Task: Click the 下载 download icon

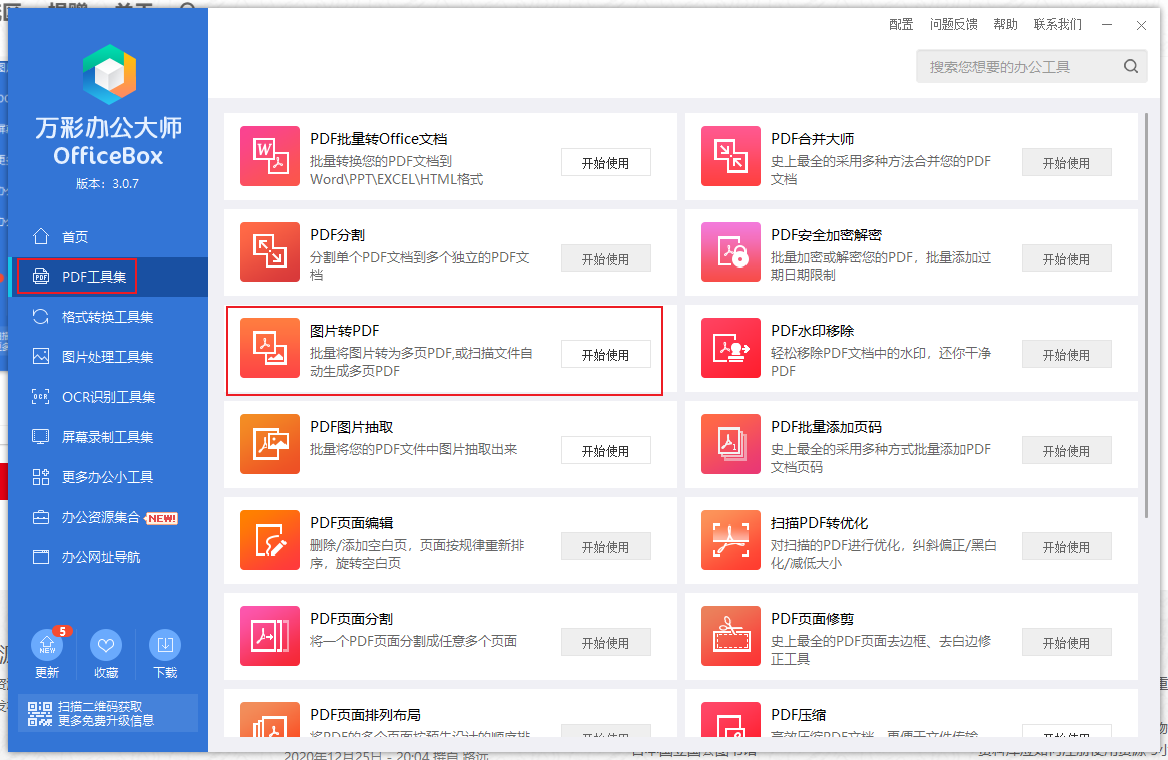Action: pyautogui.click(x=165, y=645)
